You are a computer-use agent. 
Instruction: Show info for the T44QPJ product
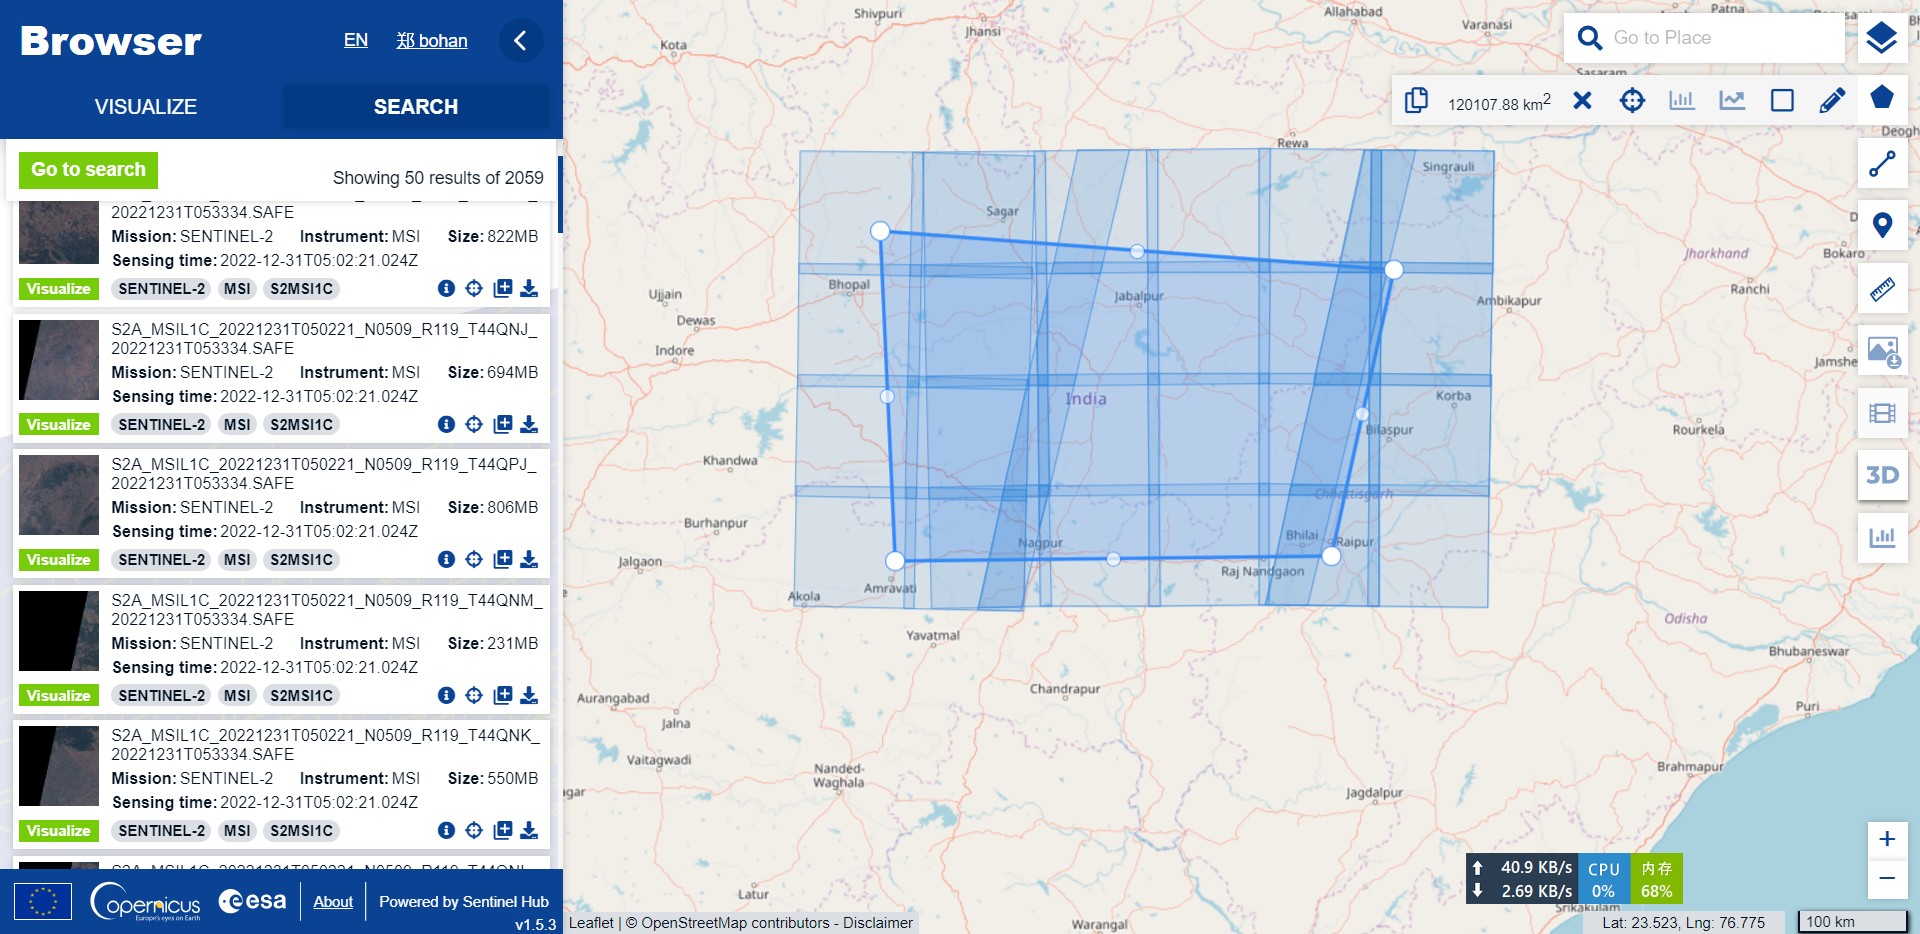point(446,559)
